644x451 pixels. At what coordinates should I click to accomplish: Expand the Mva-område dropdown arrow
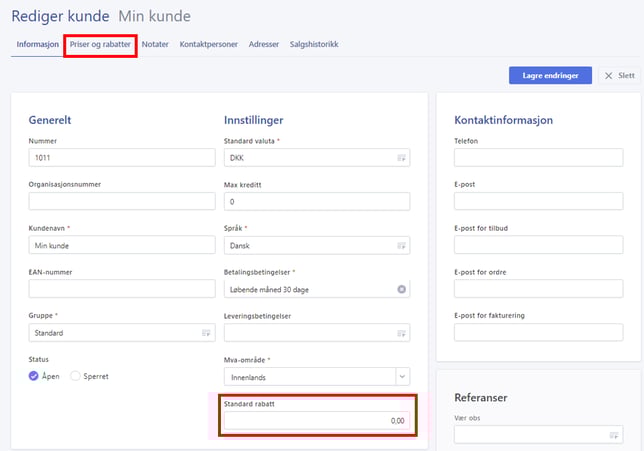tap(401, 377)
